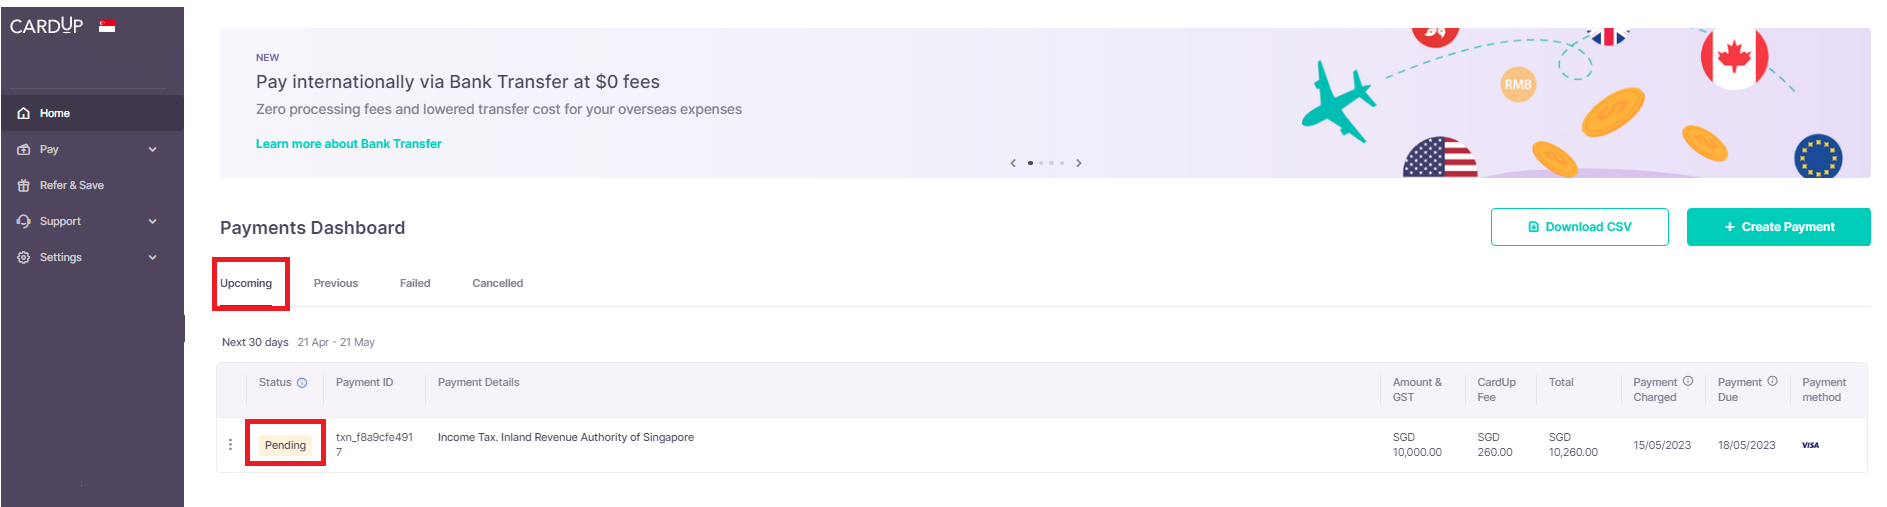
Task: Click the Status column info icon
Action: tap(302, 383)
